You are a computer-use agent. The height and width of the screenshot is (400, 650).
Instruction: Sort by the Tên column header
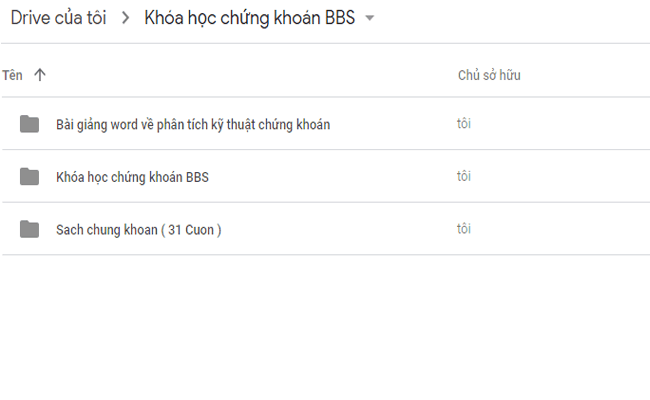(12, 75)
